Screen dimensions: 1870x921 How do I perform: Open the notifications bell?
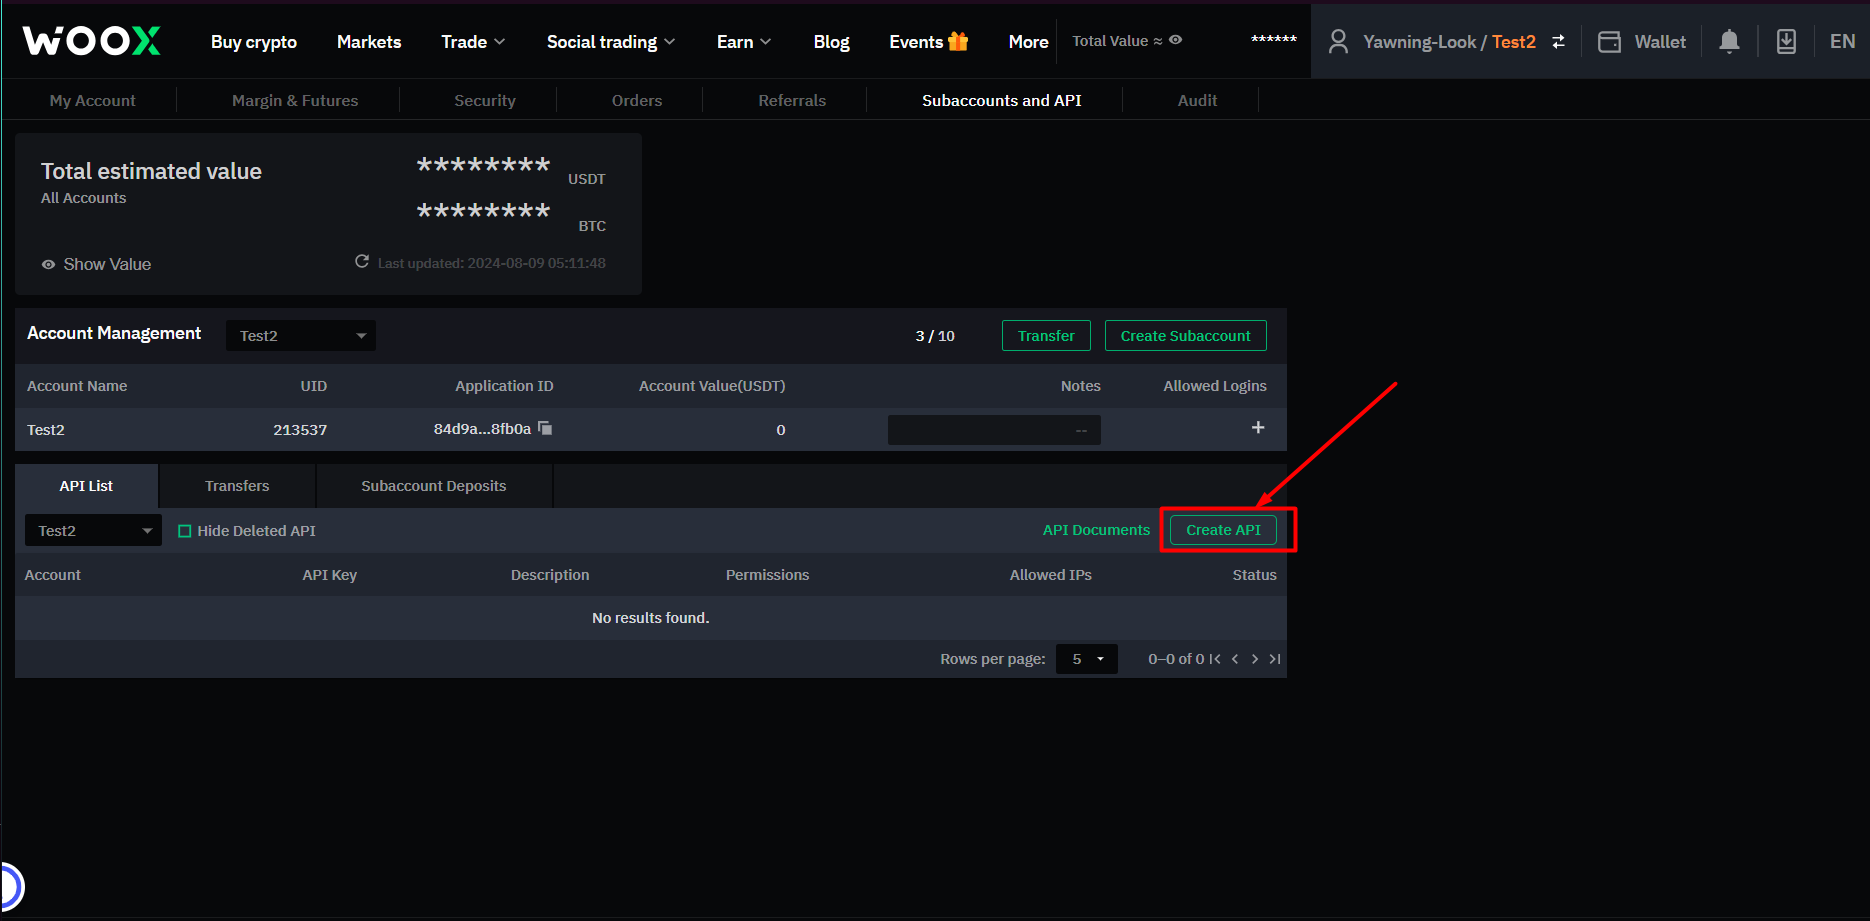(1729, 41)
